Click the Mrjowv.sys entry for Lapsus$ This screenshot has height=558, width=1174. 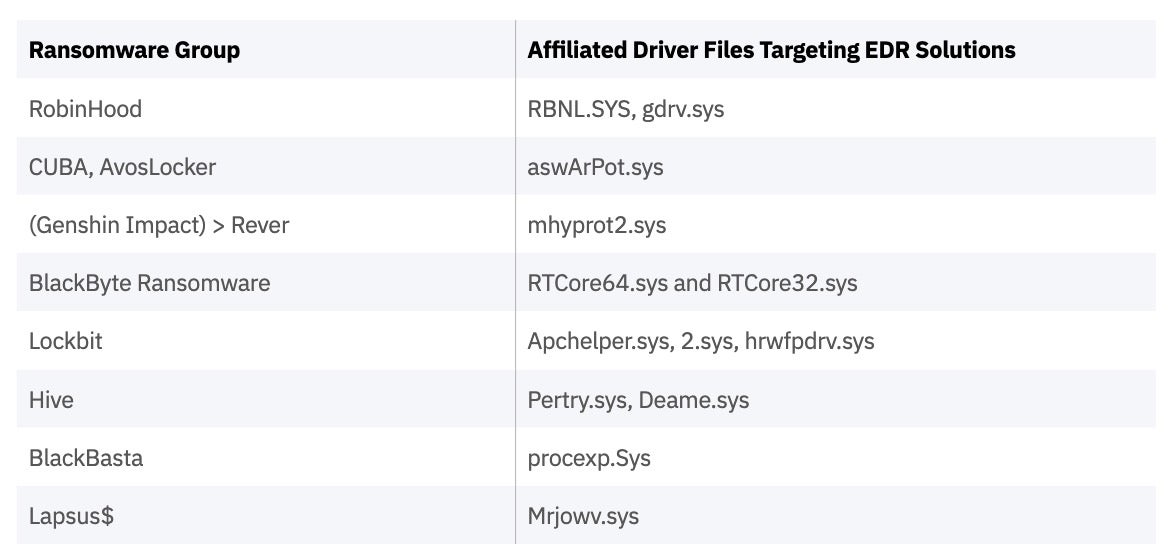[x=583, y=516]
